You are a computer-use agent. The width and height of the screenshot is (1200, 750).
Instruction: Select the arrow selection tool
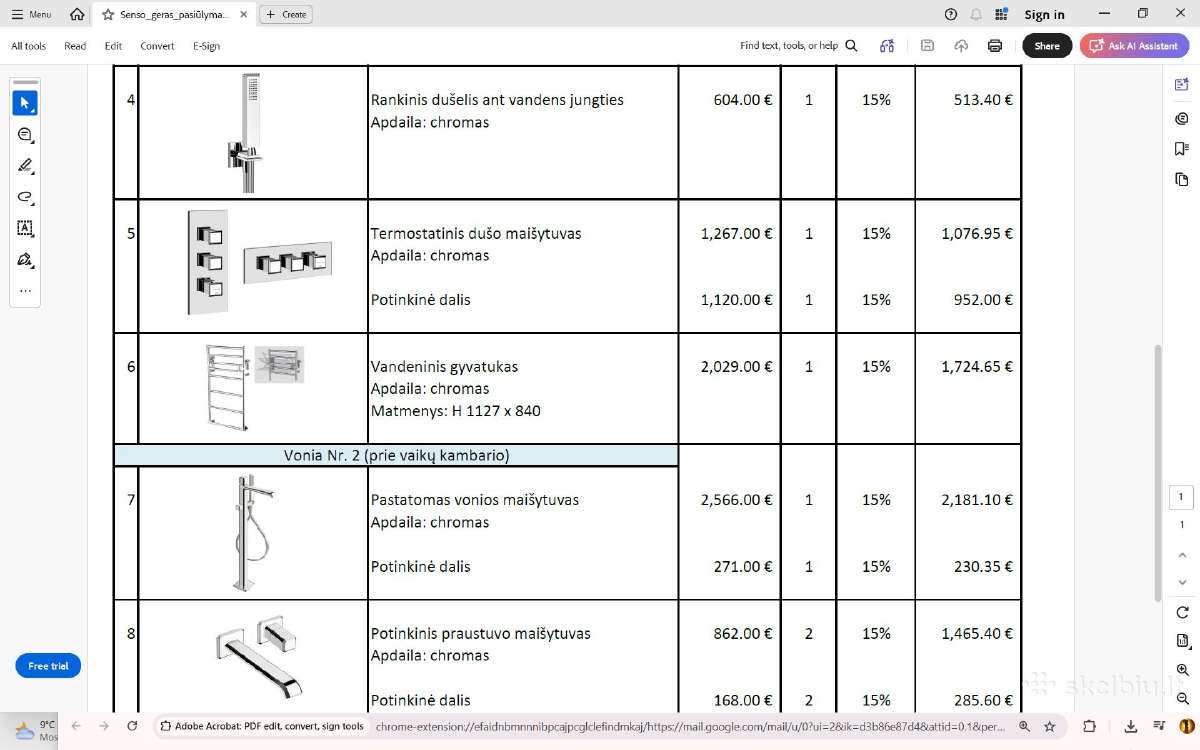25,103
